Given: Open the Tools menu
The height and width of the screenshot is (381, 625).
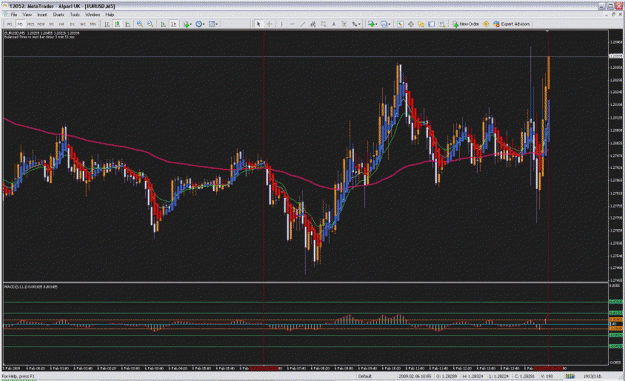Looking at the screenshot, I should (x=75, y=14).
